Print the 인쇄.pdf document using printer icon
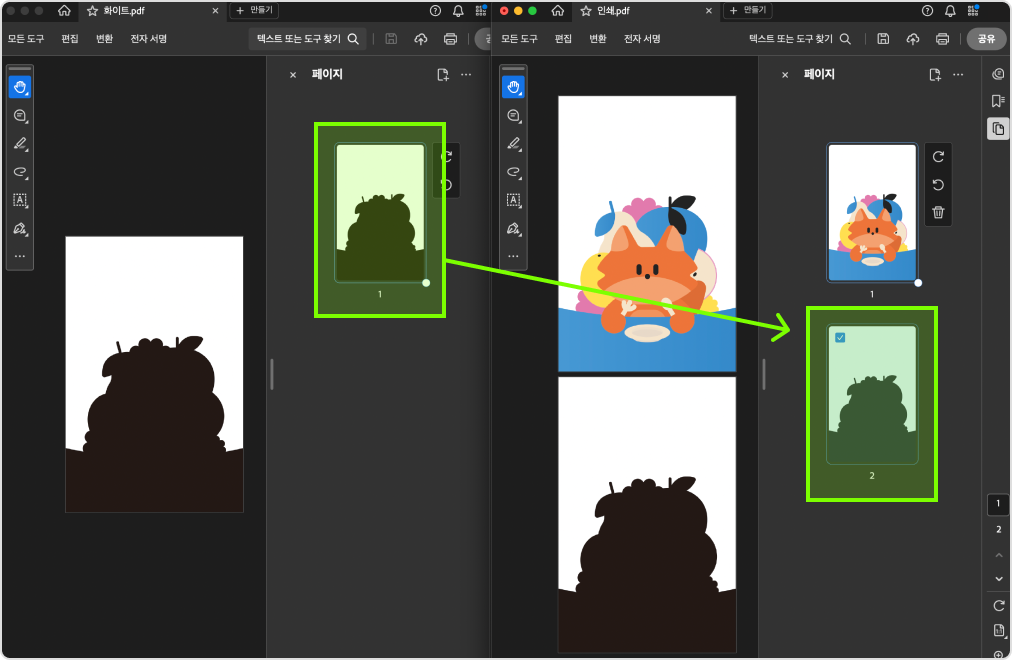The height and width of the screenshot is (660, 1012). (942, 39)
